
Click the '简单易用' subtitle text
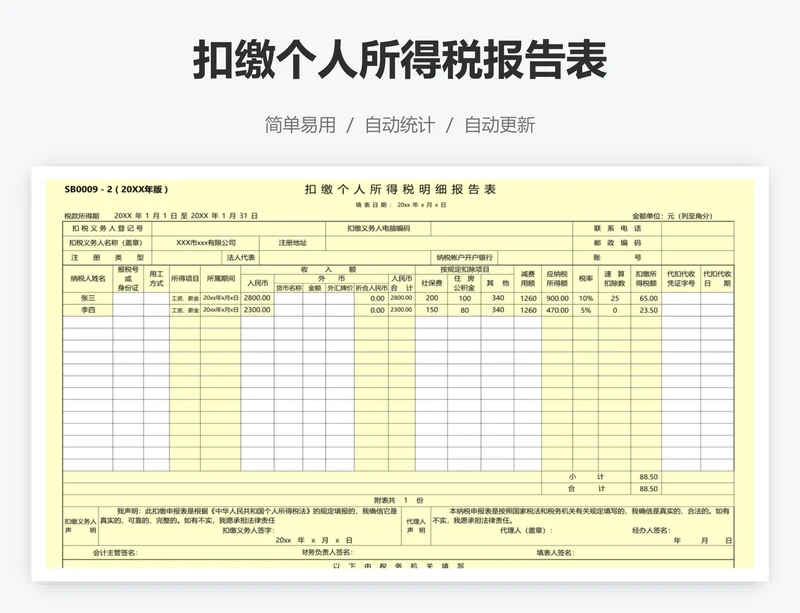300,125
